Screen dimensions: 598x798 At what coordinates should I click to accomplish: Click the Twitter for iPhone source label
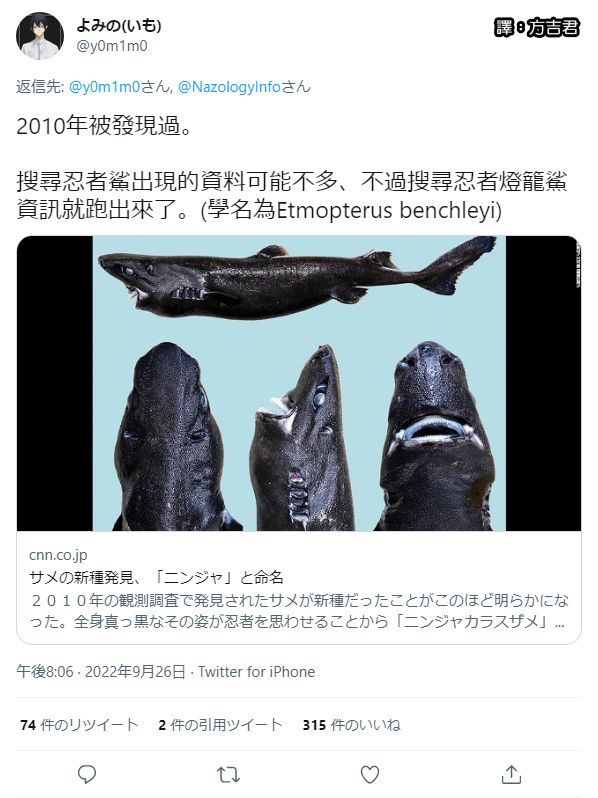257,672
